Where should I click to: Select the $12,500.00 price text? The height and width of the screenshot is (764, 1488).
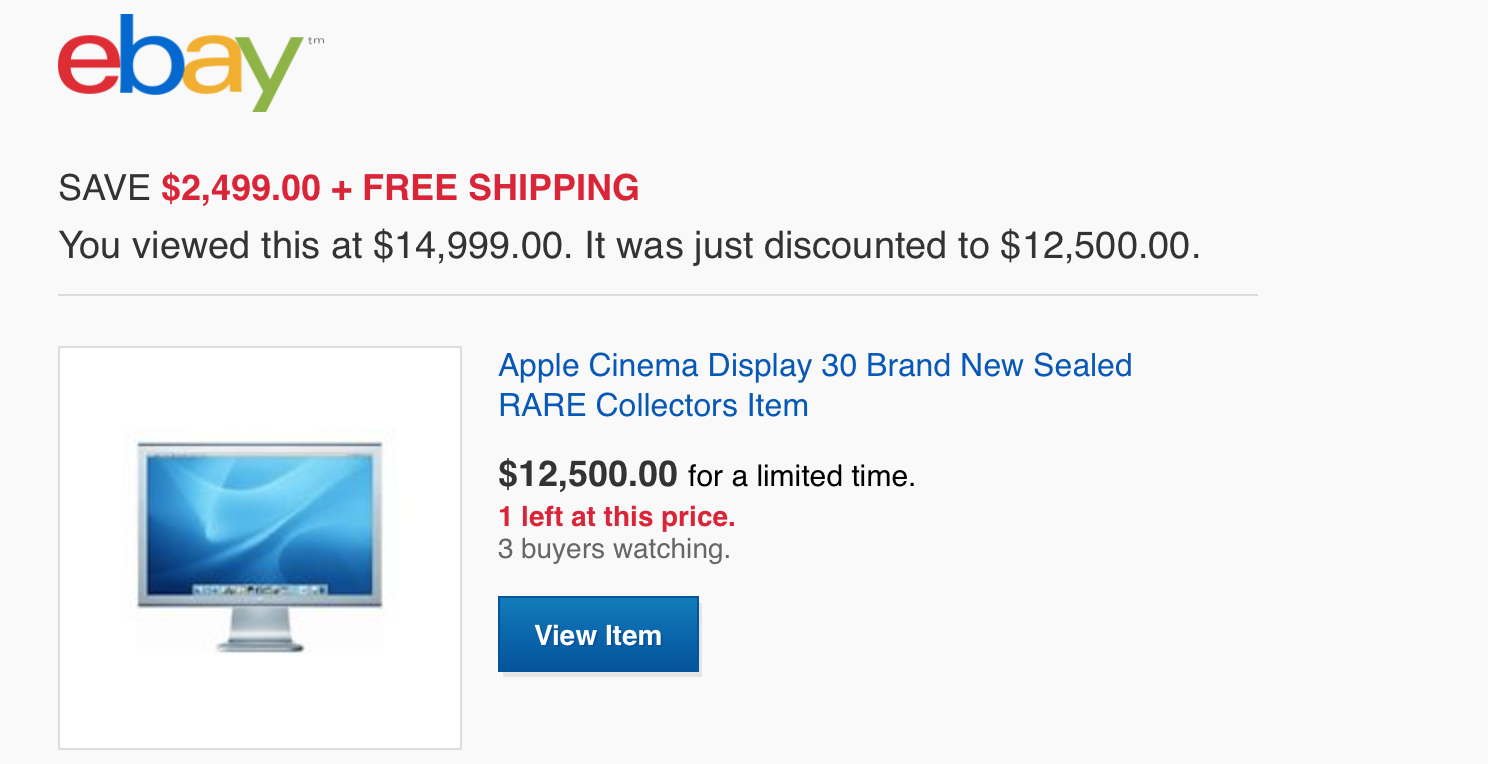point(588,473)
